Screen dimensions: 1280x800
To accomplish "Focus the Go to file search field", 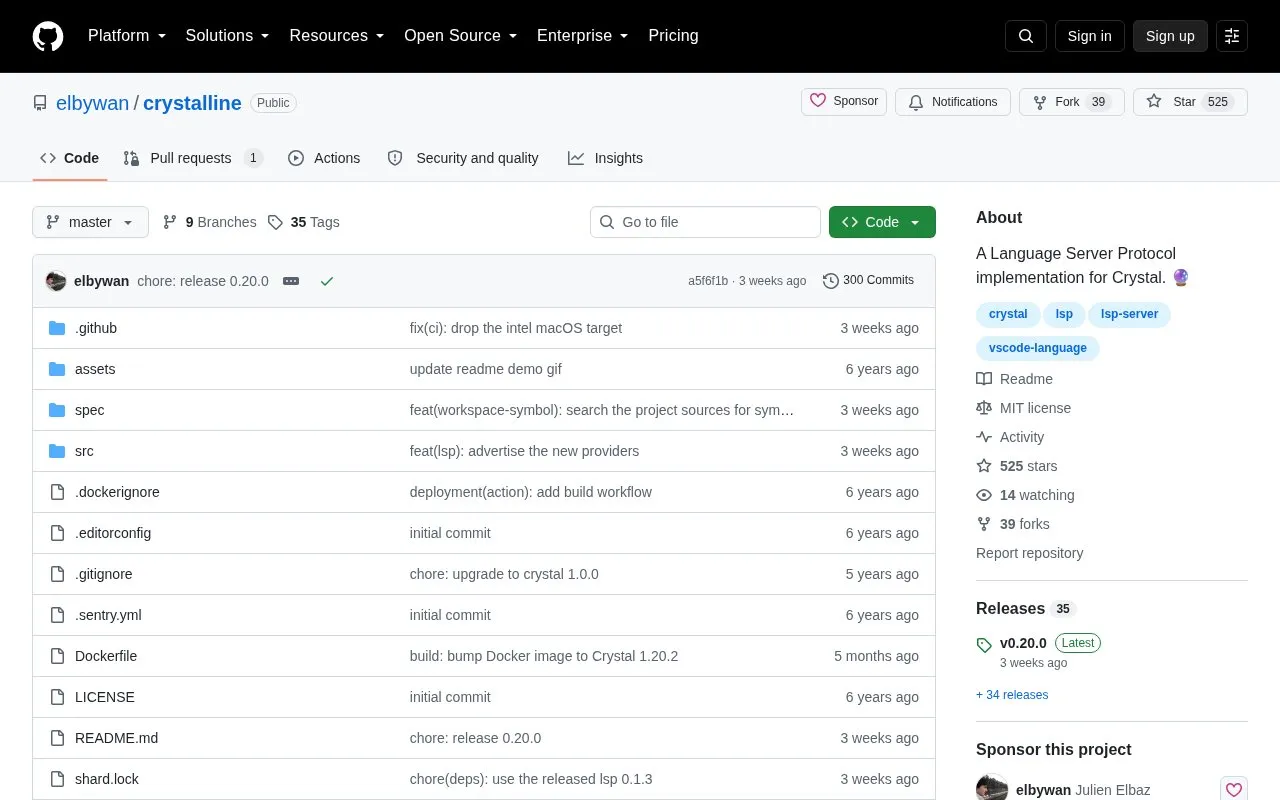I will pyautogui.click(x=705, y=222).
